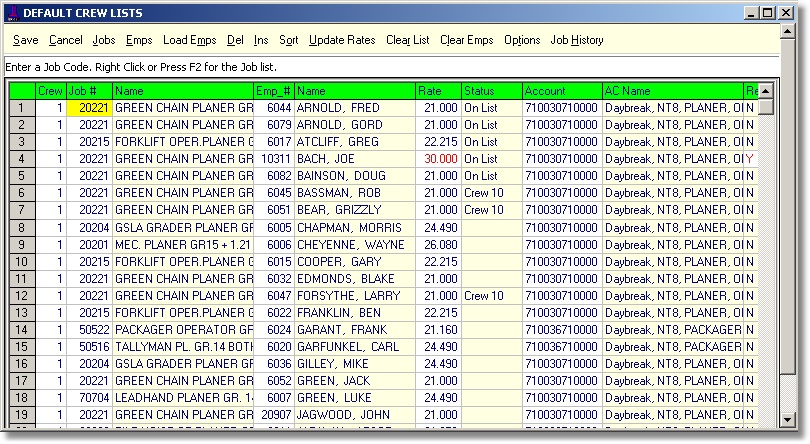Viewport: 810px width, 444px height.
Task: Click the Save toolbar button
Action: tap(26, 40)
